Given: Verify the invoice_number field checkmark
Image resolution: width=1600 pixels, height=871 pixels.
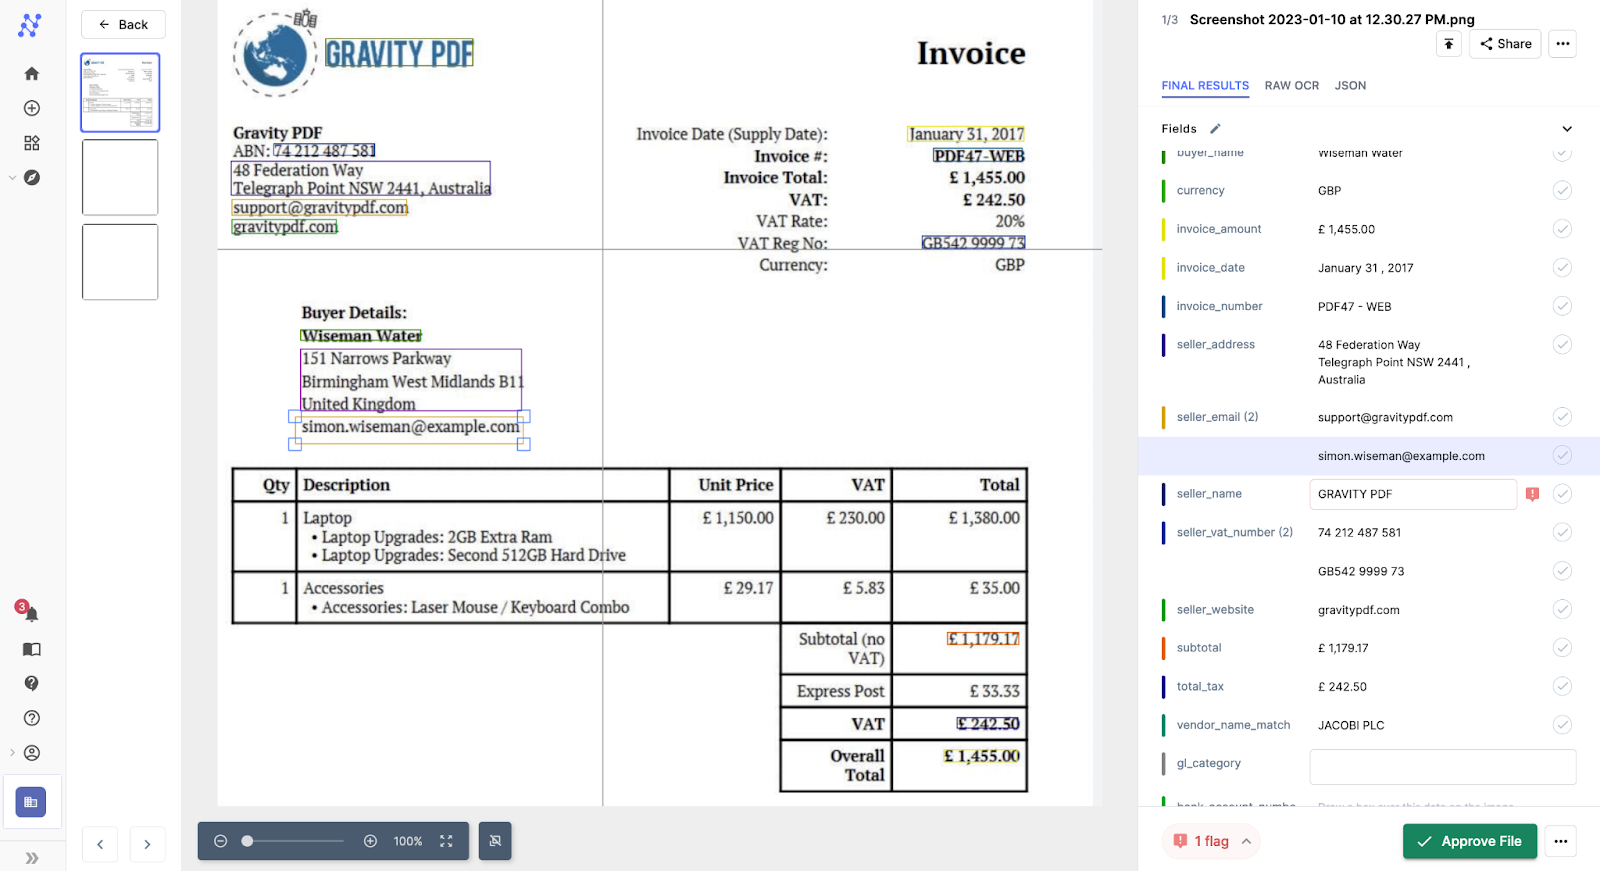Looking at the screenshot, I should [x=1562, y=306].
